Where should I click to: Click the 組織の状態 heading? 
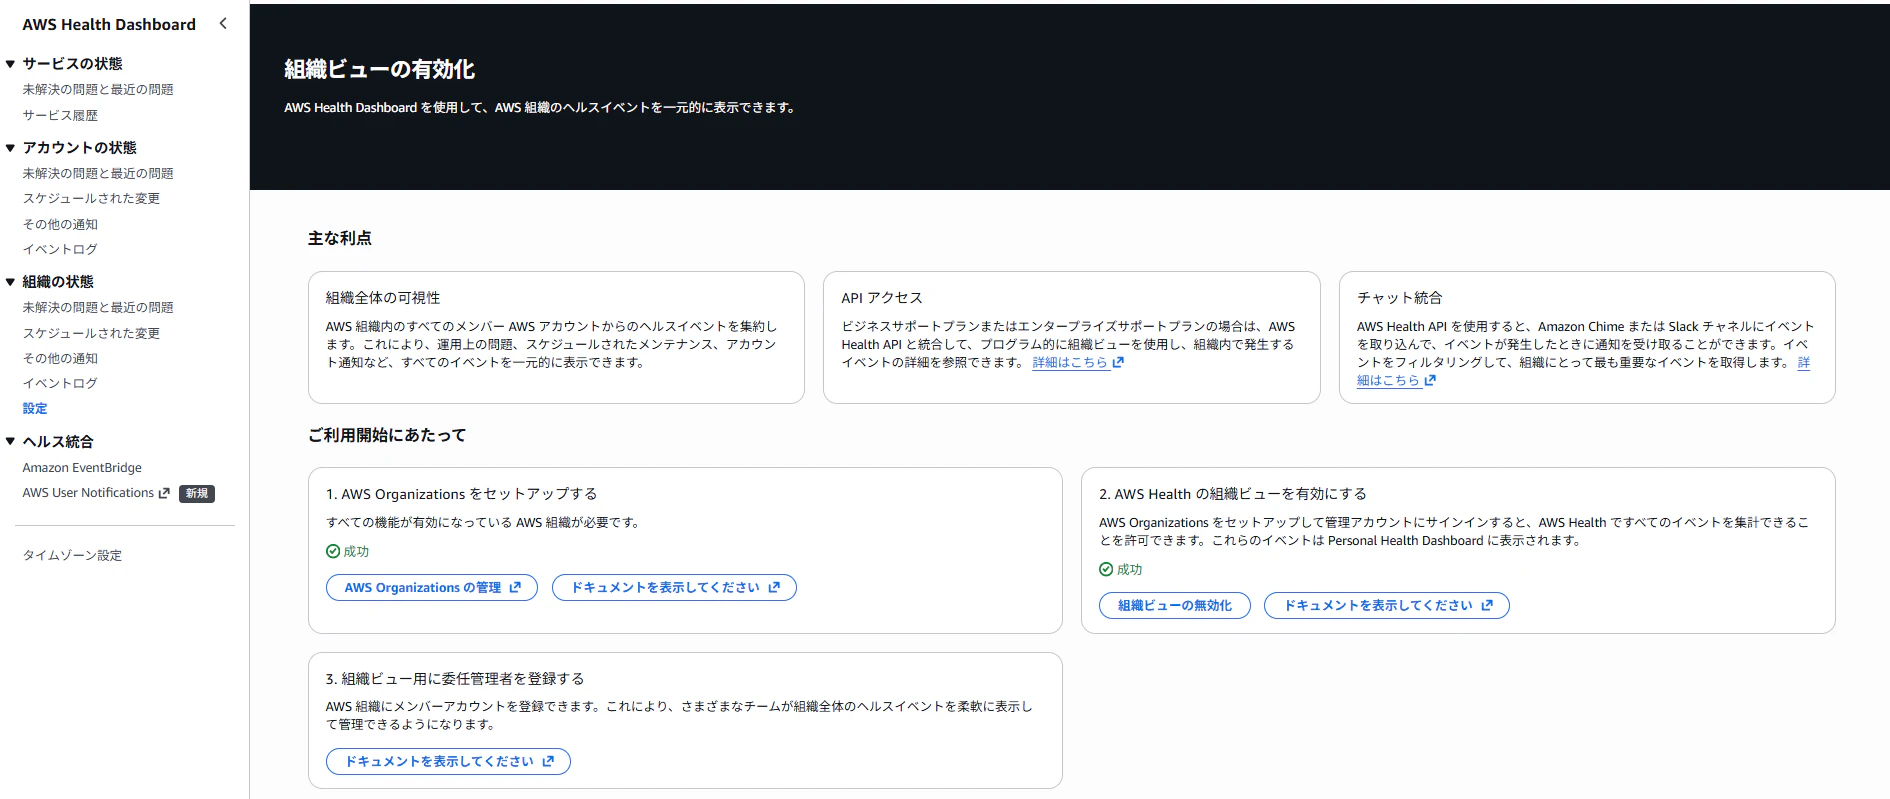tap(58, 282)
